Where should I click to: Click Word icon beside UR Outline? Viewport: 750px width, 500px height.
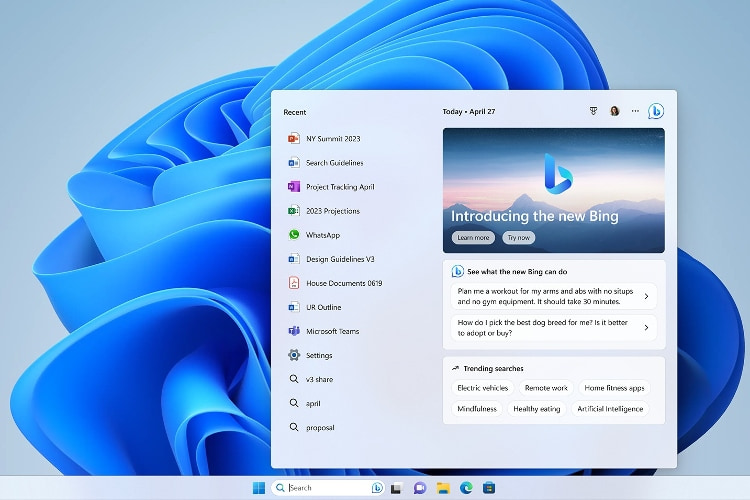click(x=294, y=307)
